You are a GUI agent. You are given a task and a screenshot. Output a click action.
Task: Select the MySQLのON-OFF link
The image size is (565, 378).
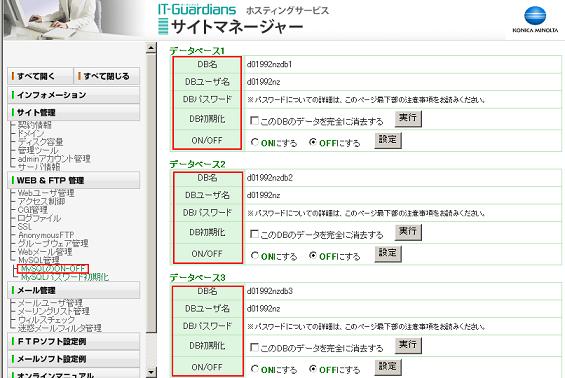pyautogui.click(x=53, y=269)
